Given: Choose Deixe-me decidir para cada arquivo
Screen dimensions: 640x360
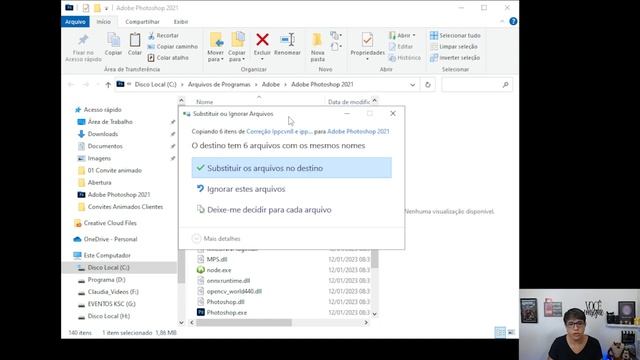Looking at the screenshot, I should click(291, 210).
